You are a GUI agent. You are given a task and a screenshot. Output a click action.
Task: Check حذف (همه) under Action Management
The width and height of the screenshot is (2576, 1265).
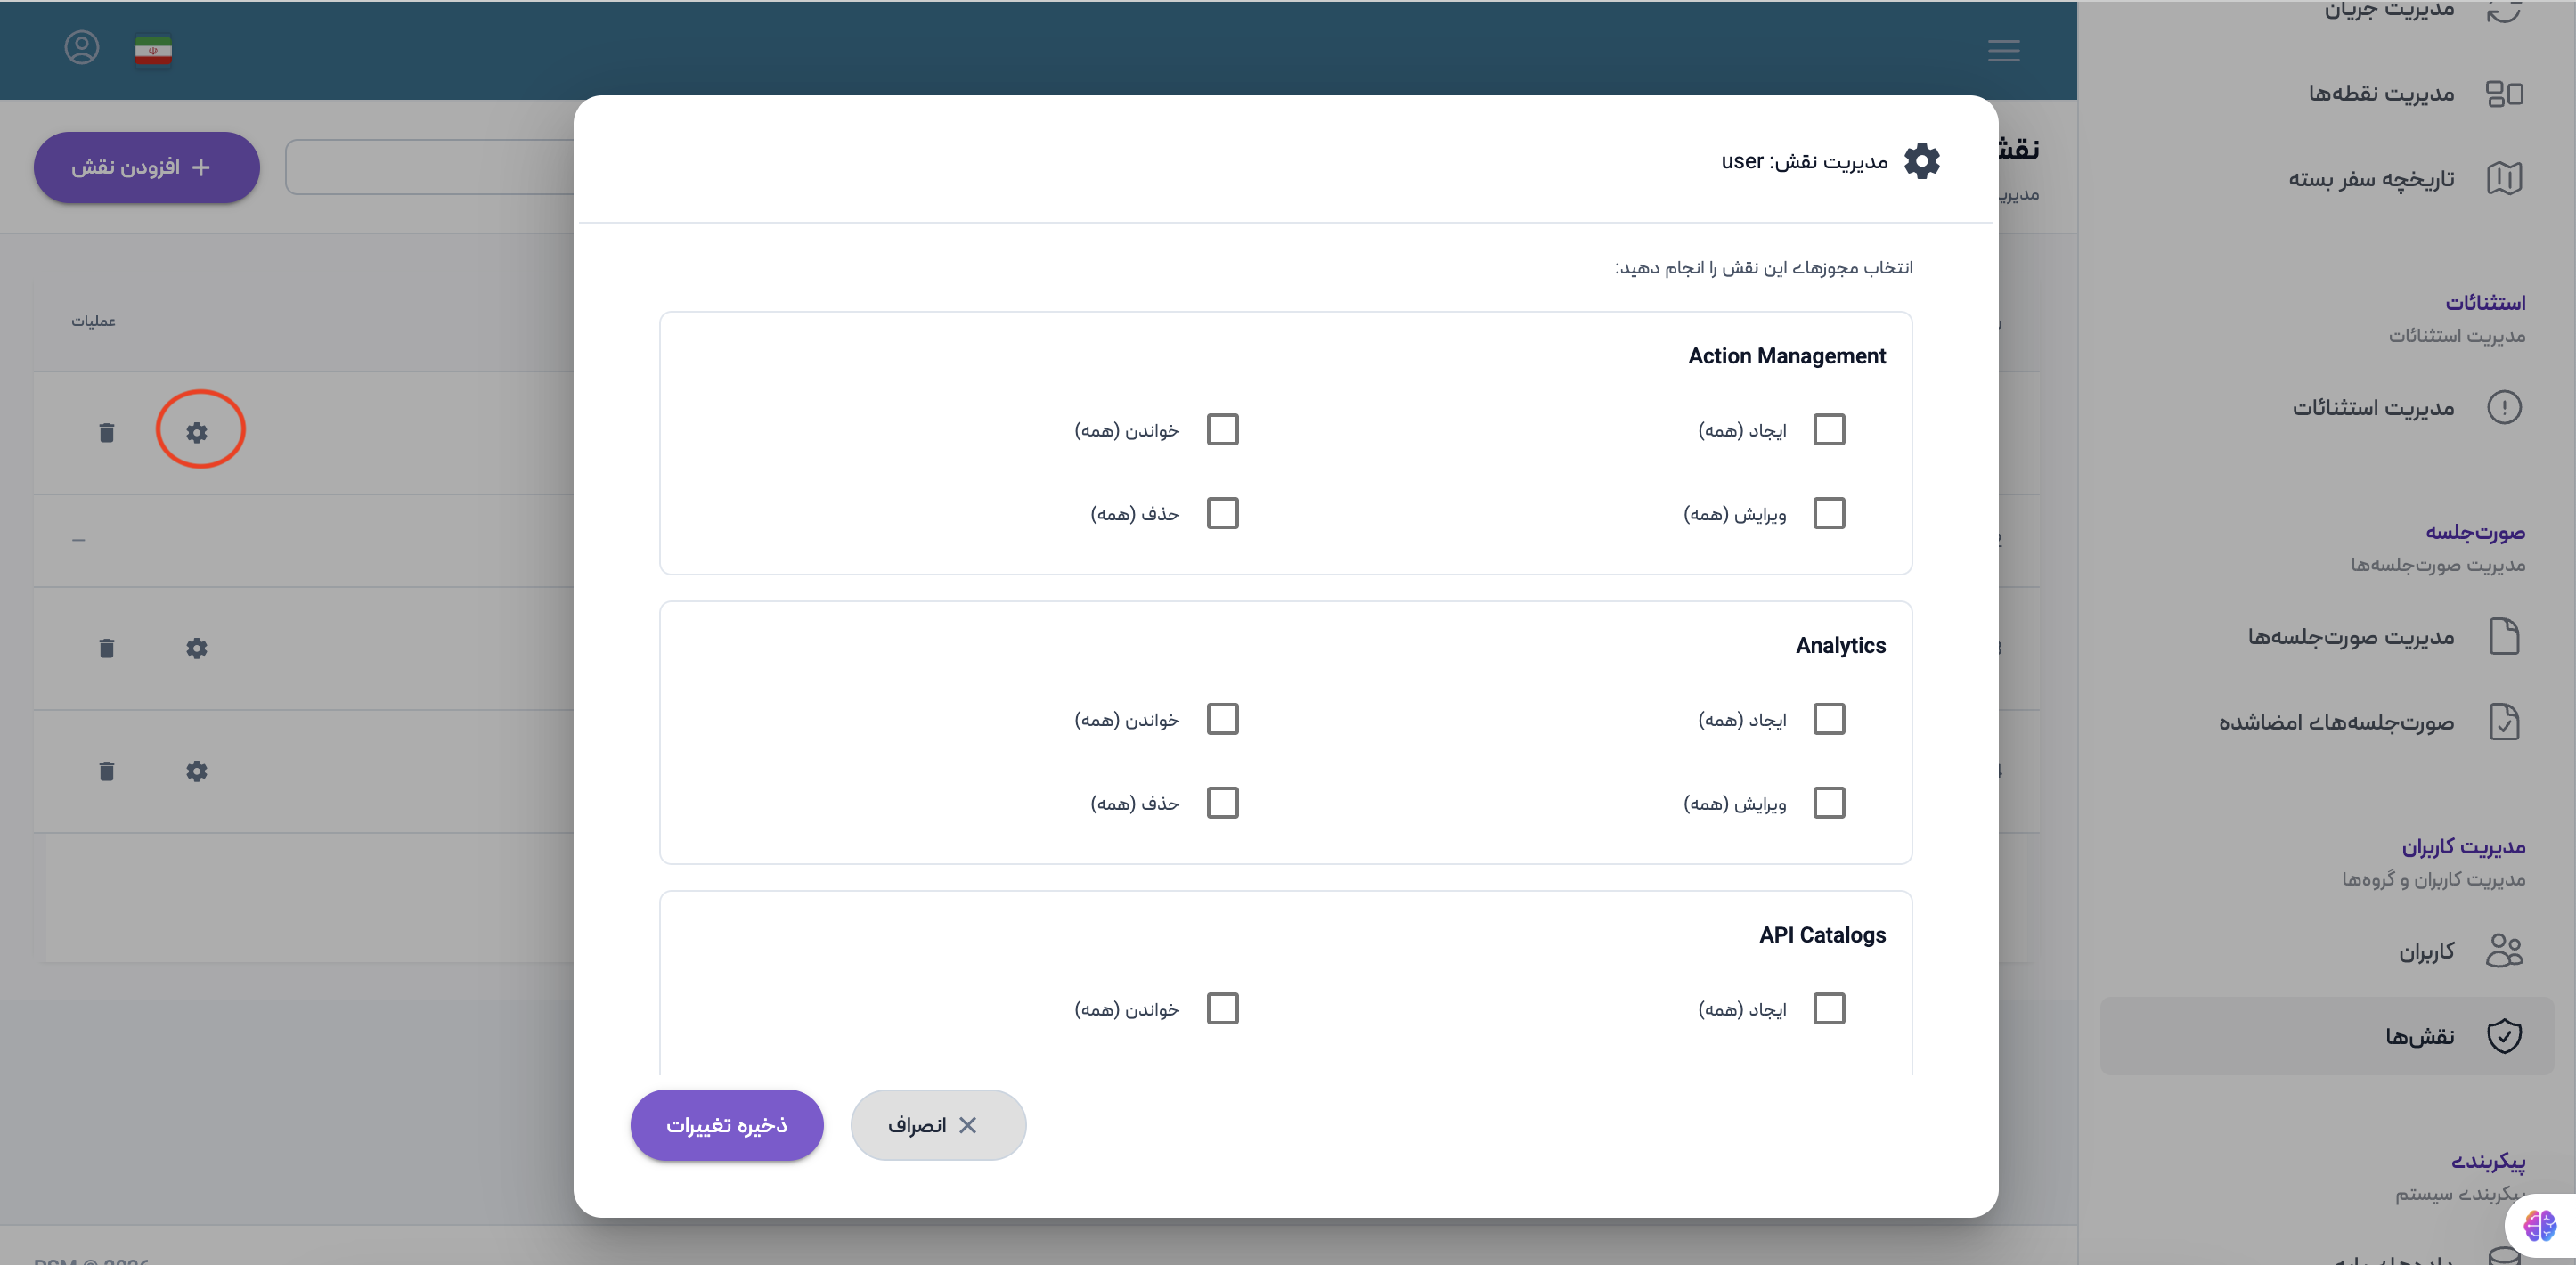click(1222, 513)
